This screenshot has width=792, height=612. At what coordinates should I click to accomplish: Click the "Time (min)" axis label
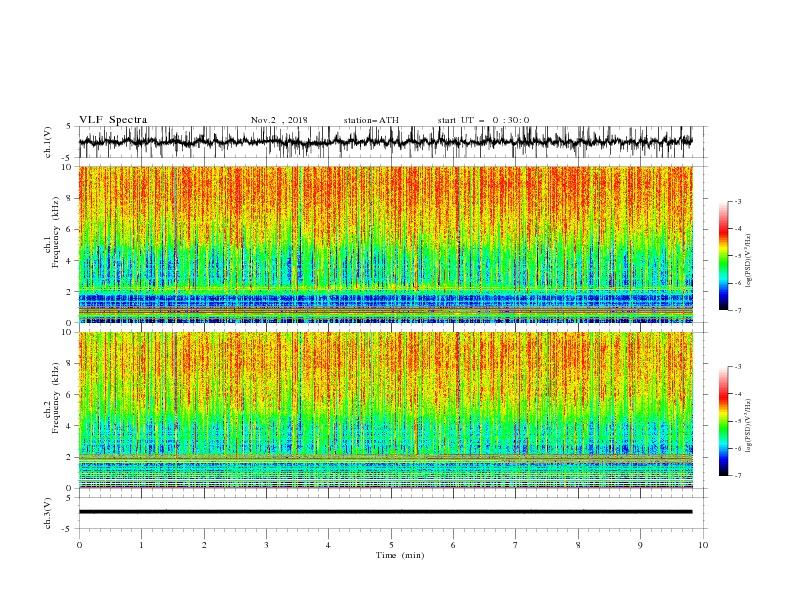(400, 555)
